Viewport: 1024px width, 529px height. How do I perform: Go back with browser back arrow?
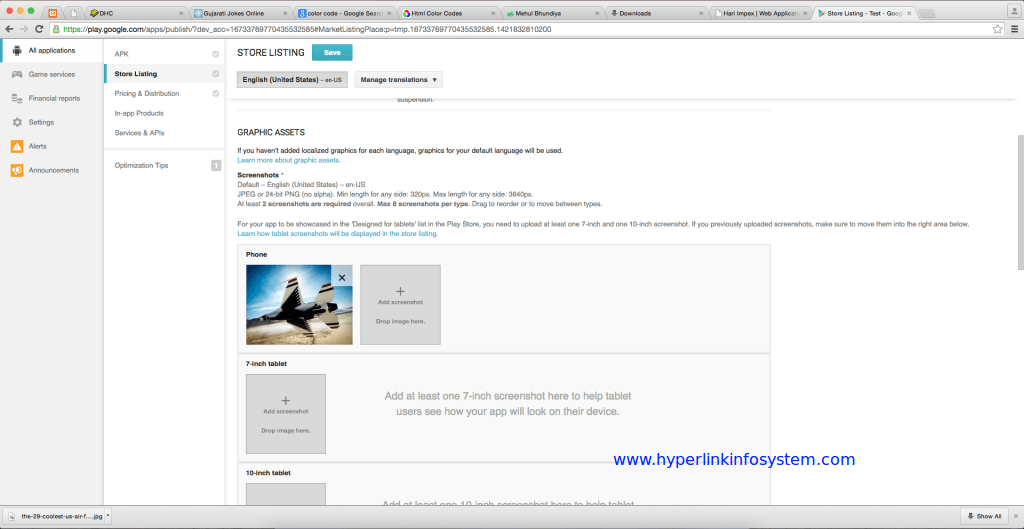point(9,29)
